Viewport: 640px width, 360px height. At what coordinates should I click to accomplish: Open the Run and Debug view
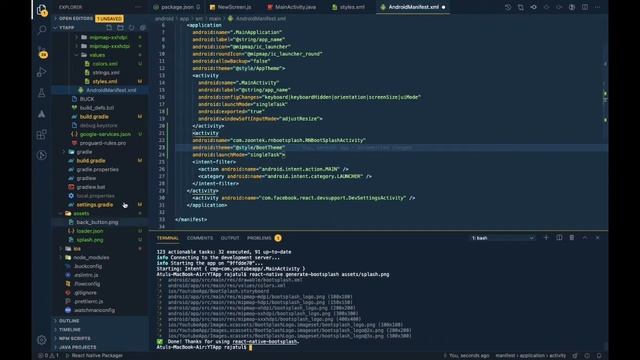point(42,72)
